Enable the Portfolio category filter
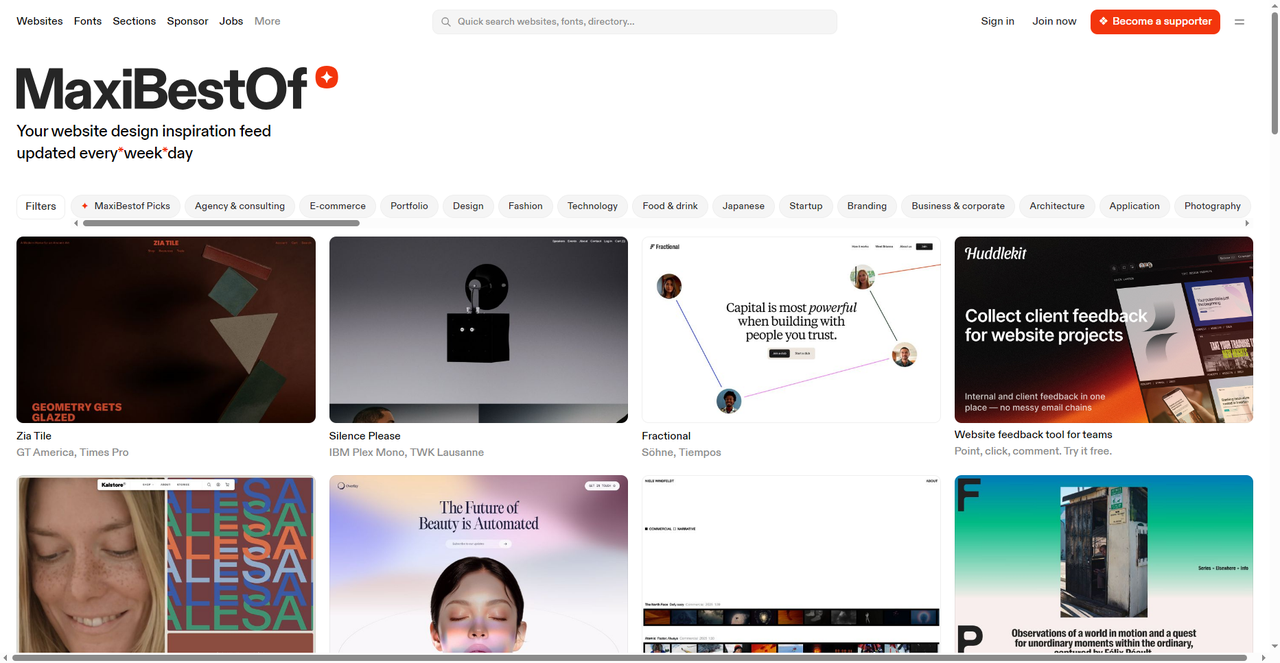 coord(409,206)
